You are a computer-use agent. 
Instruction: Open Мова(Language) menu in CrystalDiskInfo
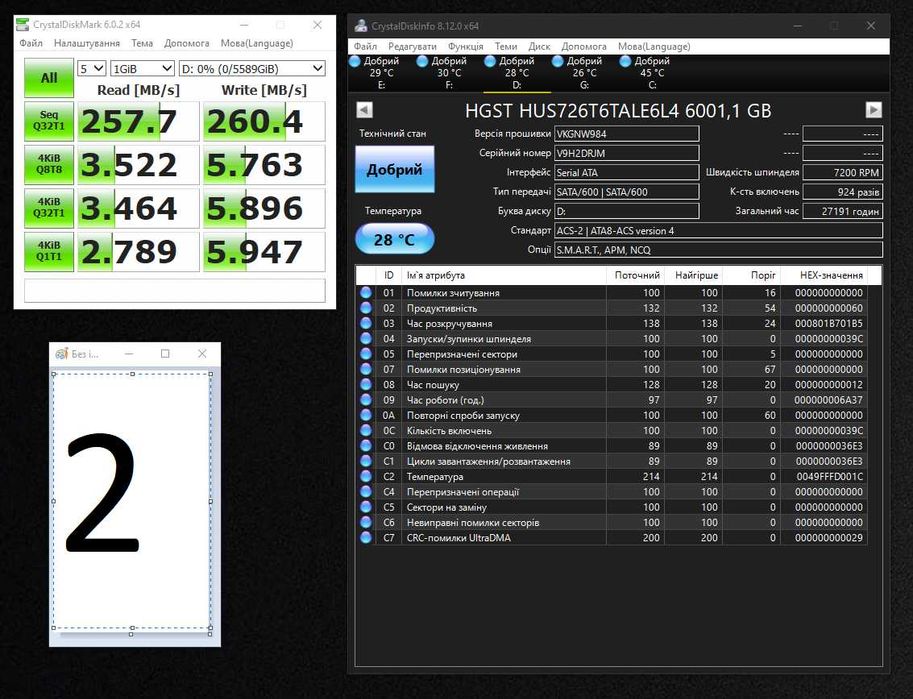(x=654, y=46)
